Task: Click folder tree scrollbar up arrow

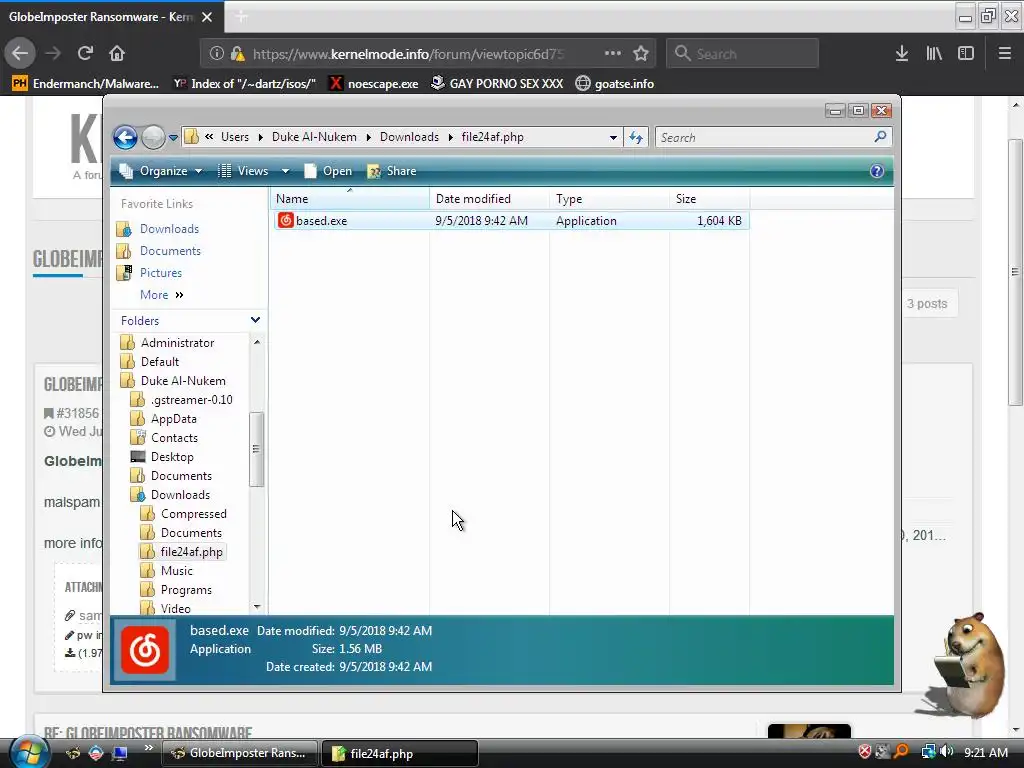Action: (257, 342)
